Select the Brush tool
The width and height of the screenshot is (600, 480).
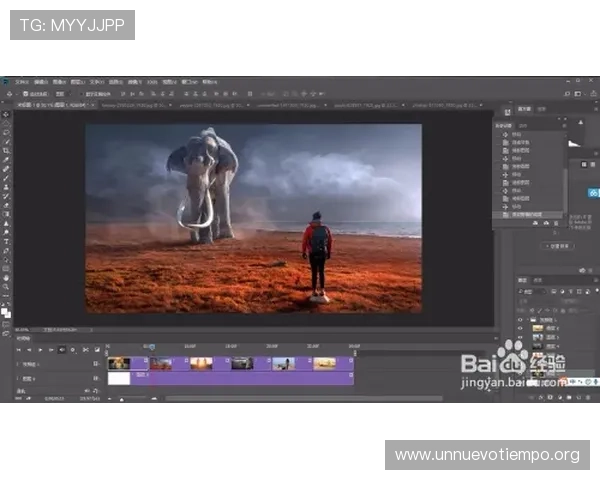tap(6, 177)
